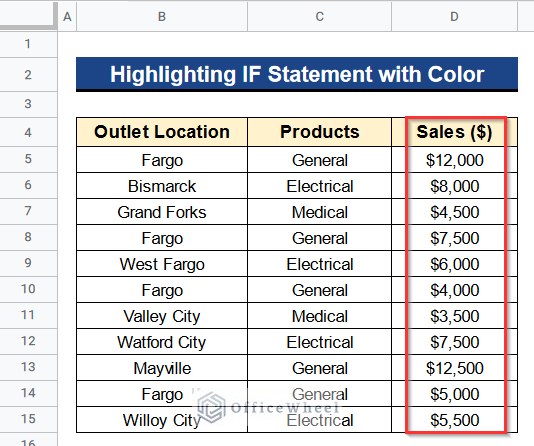Click the $7,500 cell in row 12
This screenshot has height=446, width=534.
point(454,342)
